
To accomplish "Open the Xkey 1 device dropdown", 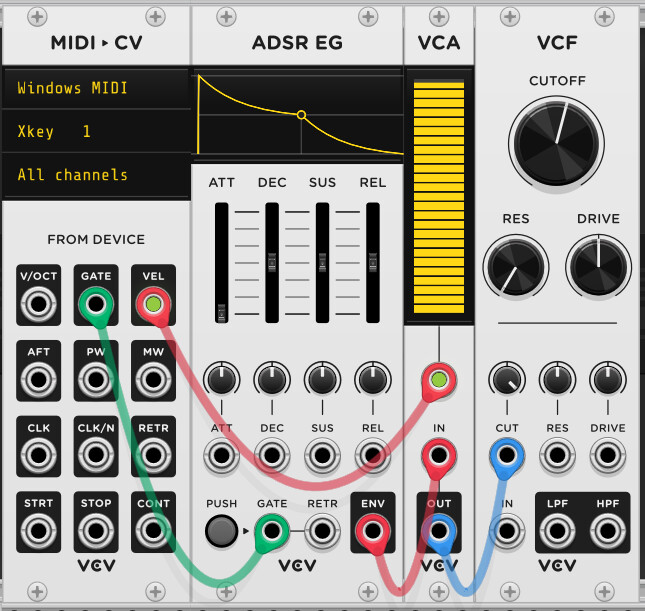I will (x=96, y=131).
